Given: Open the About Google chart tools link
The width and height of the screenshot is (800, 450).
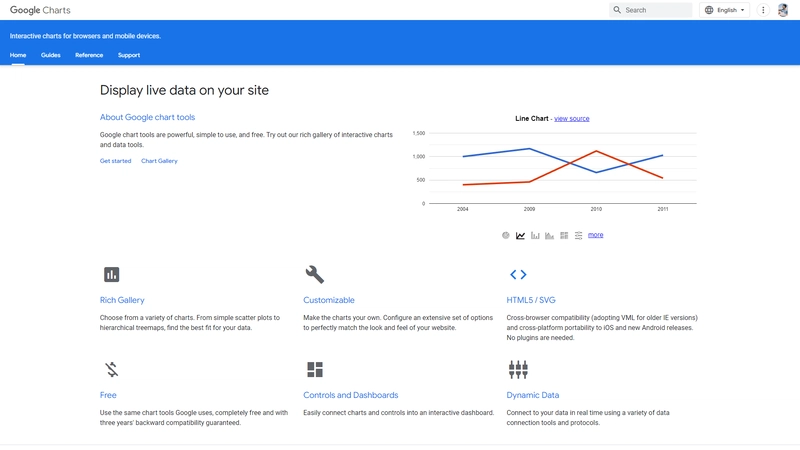Looking at the screenshot, I should [147, 117].
